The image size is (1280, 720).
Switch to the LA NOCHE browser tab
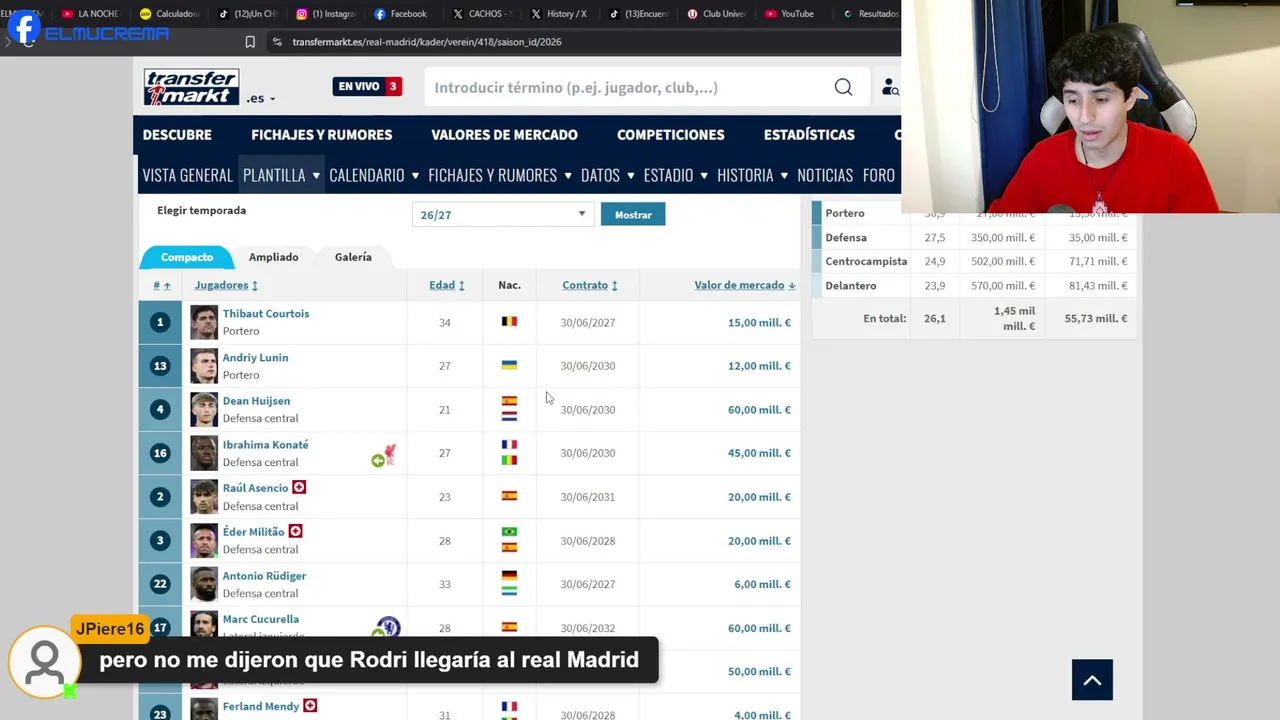coord(90,14)
